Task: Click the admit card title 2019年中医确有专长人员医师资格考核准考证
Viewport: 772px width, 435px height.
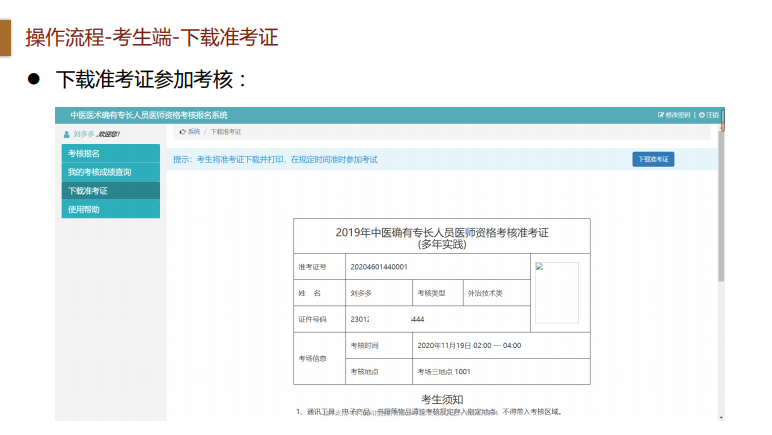Action: 441,232
